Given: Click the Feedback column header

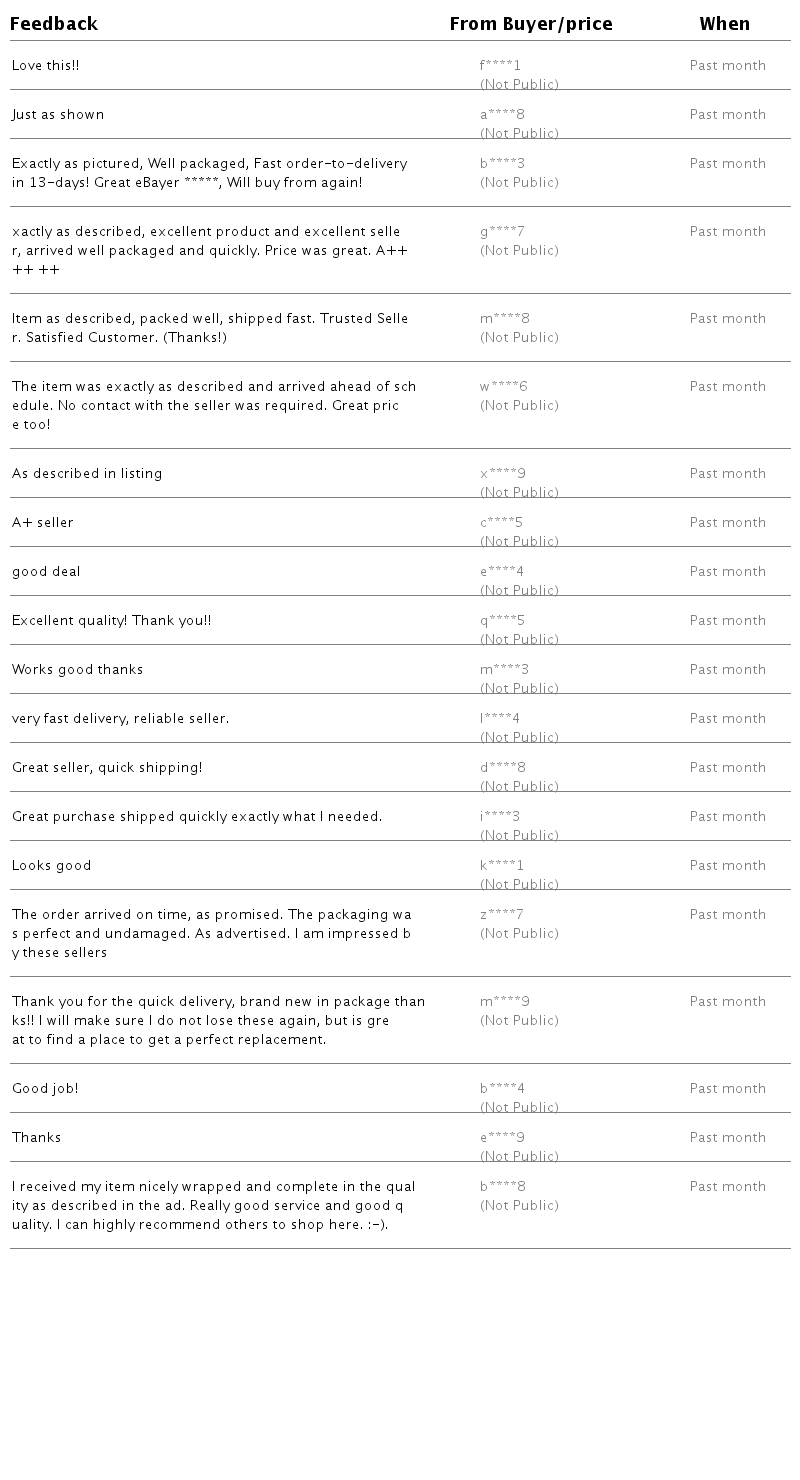Looking at the screenshot, I should [x=54, y=24].
